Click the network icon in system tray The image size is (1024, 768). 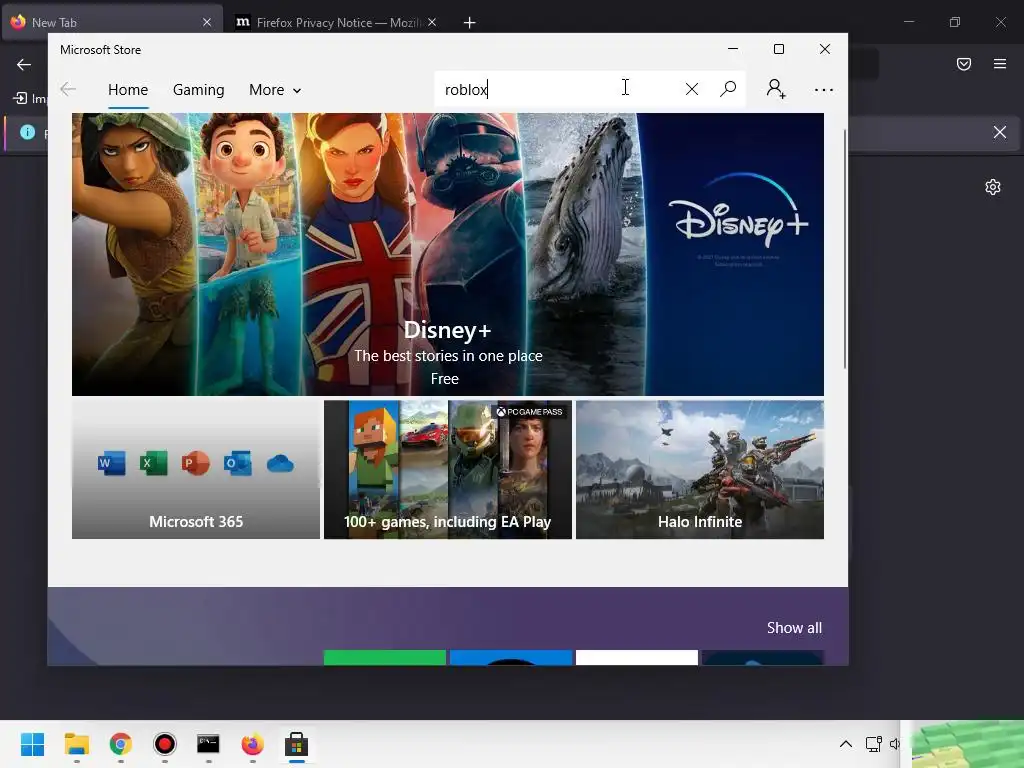click(873, 744)
